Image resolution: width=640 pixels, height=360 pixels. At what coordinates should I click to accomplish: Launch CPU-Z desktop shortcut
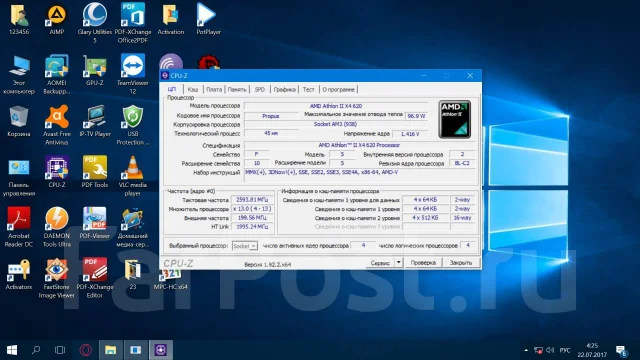click(57, 173)
